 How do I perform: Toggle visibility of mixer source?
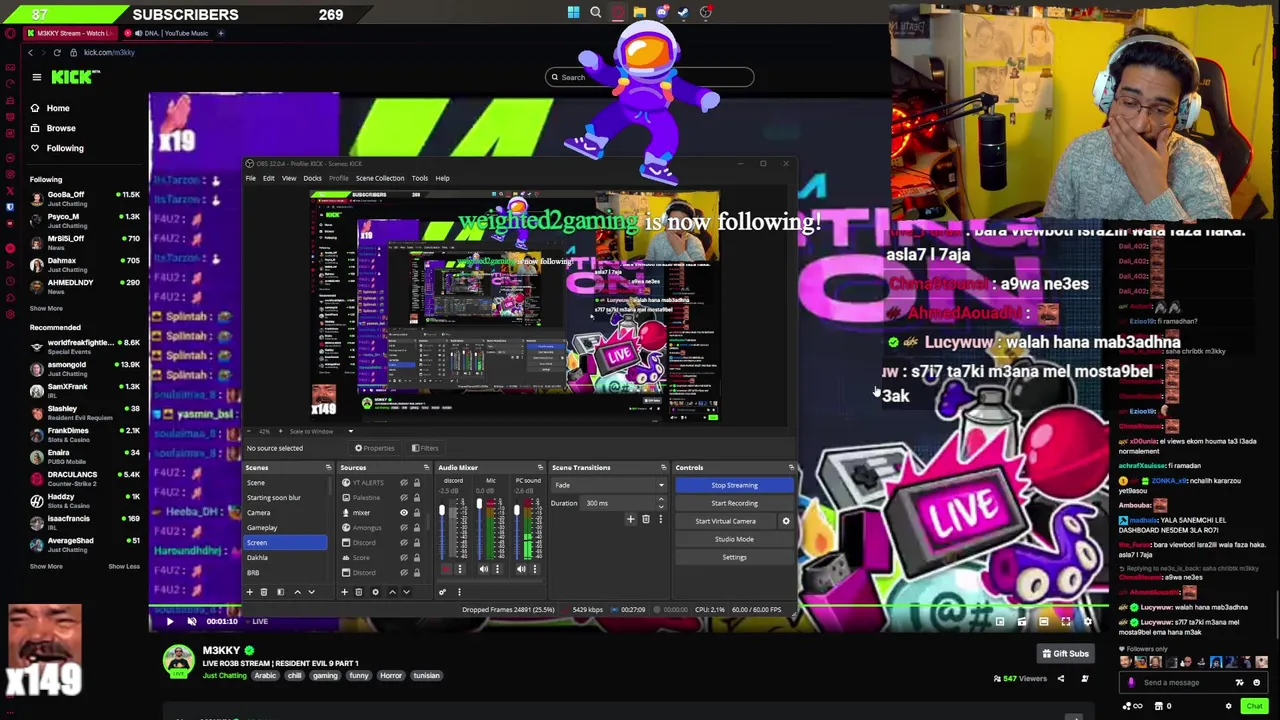[404, 513]
